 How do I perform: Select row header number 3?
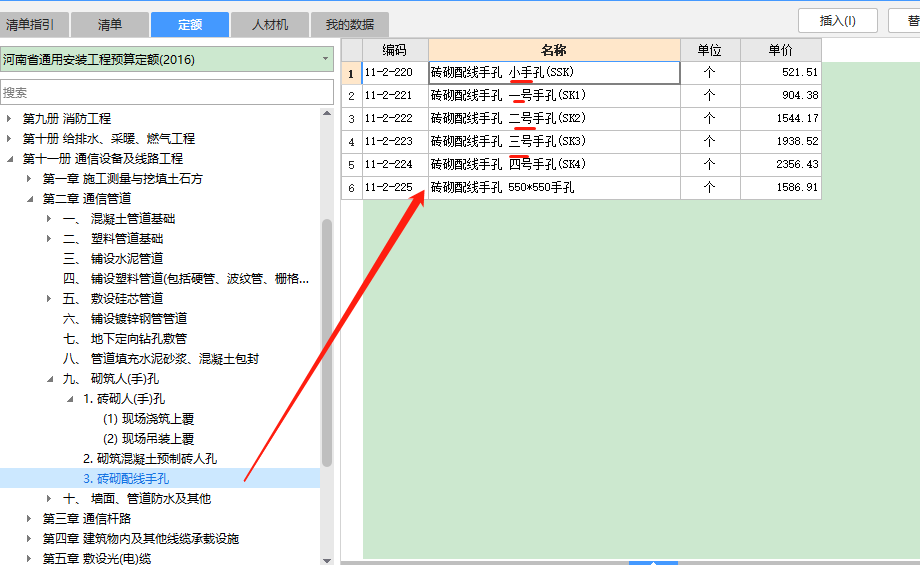pos(351,119)
